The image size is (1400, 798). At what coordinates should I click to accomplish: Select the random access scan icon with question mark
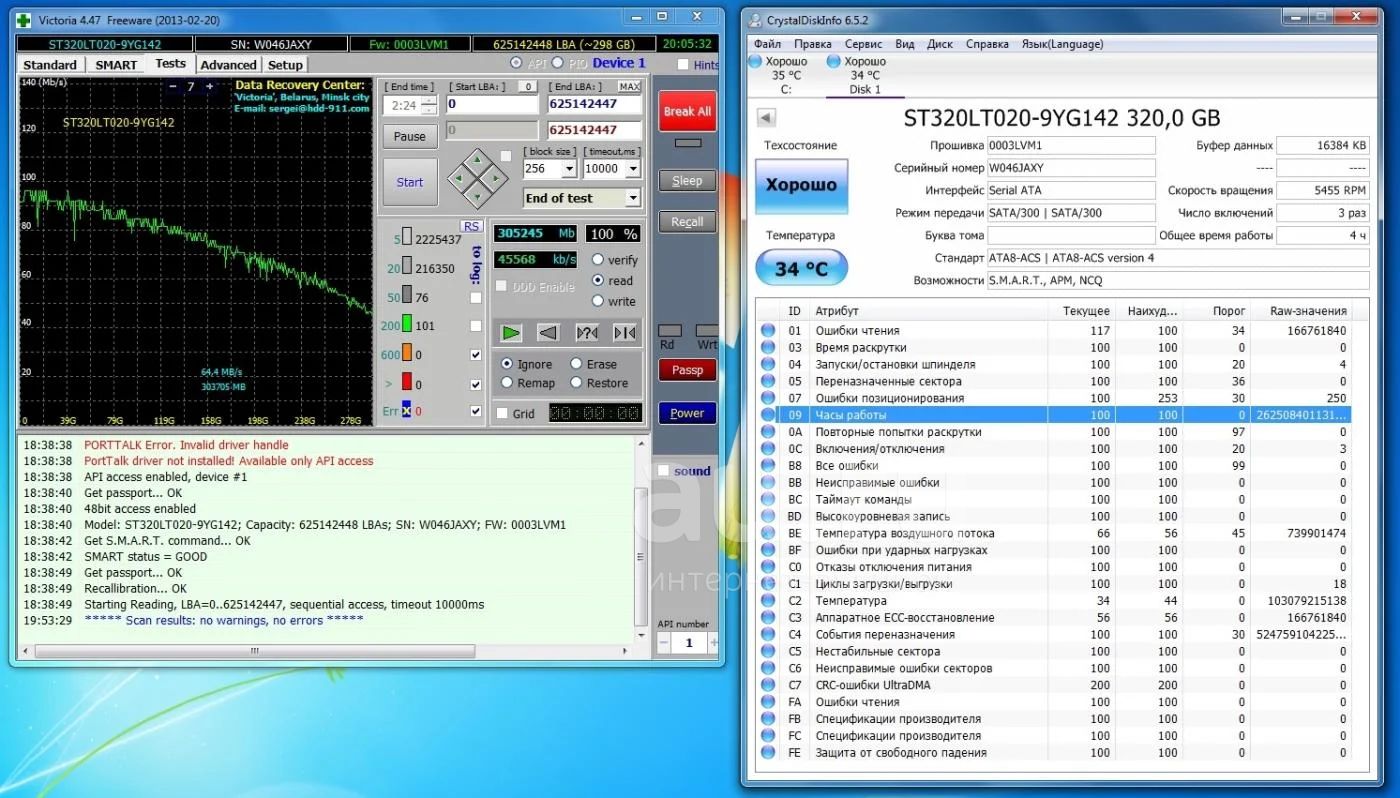click(x=587, y=332)
